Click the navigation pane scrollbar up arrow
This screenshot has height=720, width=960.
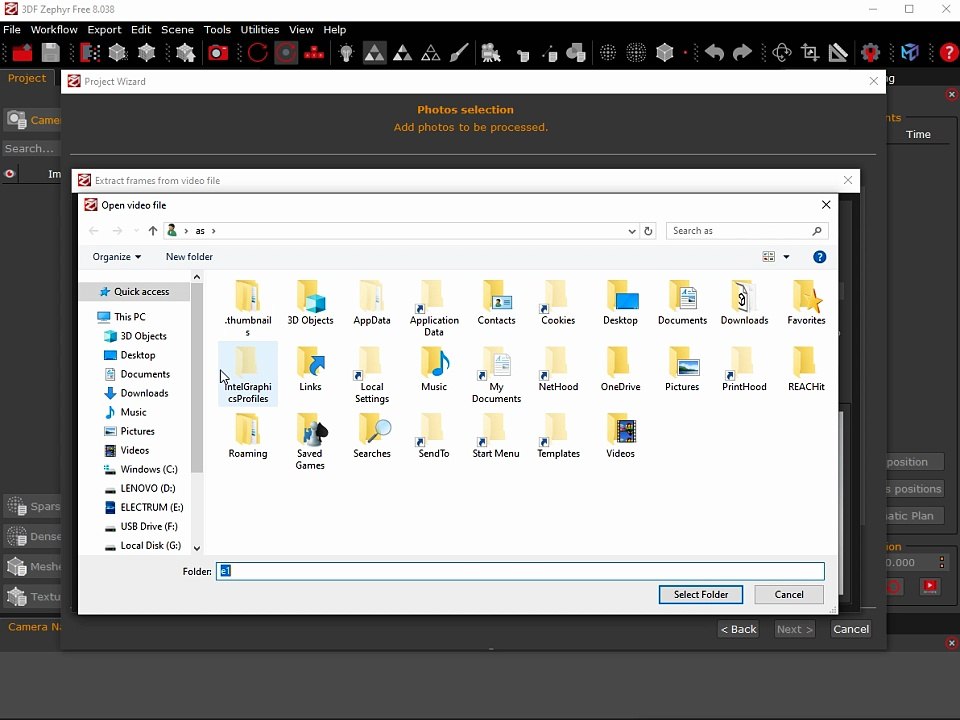(197, 277)
